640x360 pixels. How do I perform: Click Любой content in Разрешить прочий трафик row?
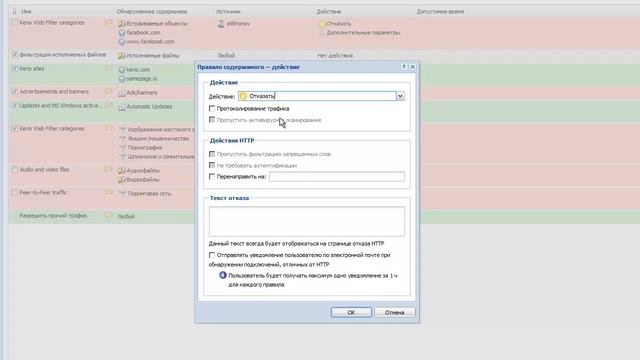pyautogui.click(x=126, y=216)
